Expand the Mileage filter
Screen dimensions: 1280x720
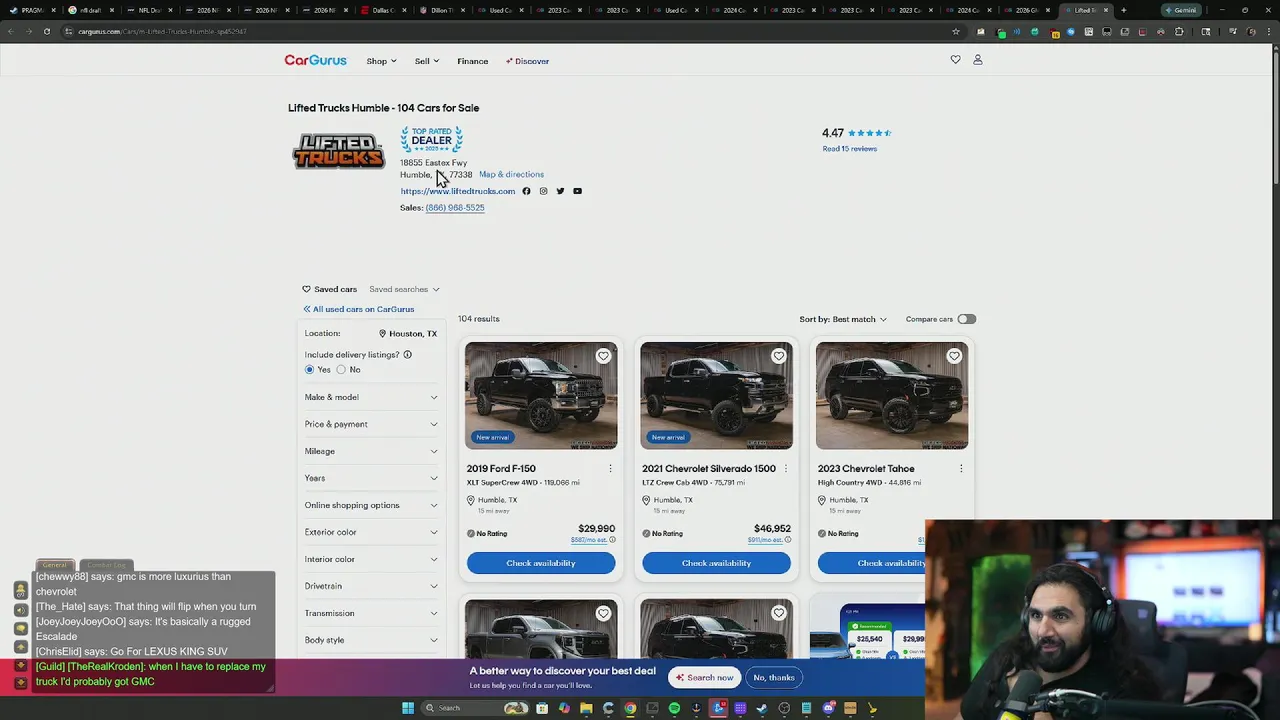click(x=371, y=451)
